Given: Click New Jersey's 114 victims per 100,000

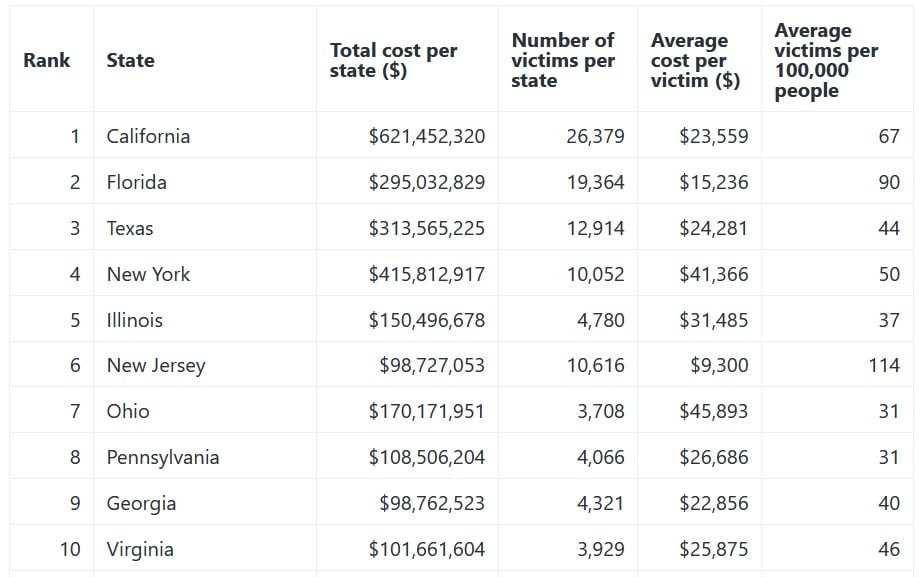Looking at the screenshot, I should click(x=884, y=365).
